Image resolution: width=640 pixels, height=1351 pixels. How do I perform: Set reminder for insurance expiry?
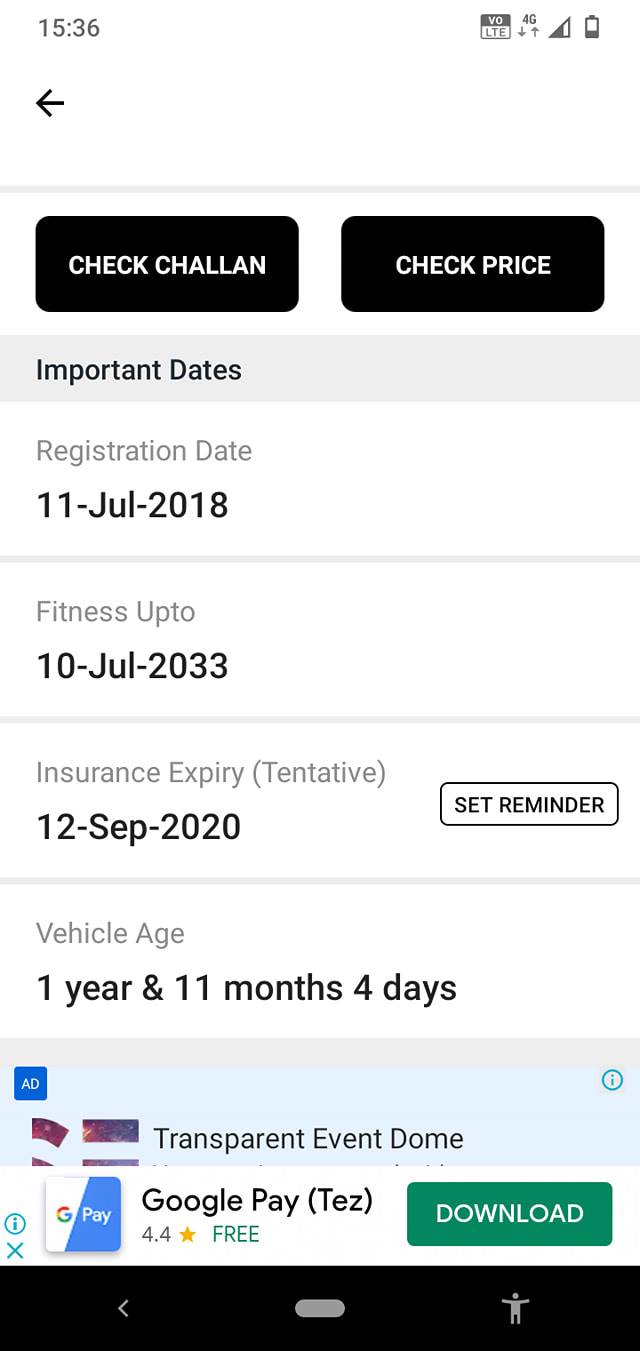[x=529, y=804]
